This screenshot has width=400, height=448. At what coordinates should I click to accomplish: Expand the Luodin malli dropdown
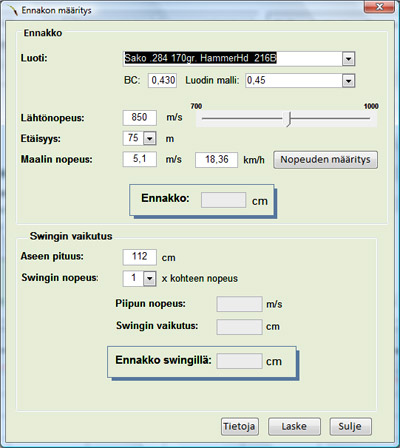pos(348,81)
